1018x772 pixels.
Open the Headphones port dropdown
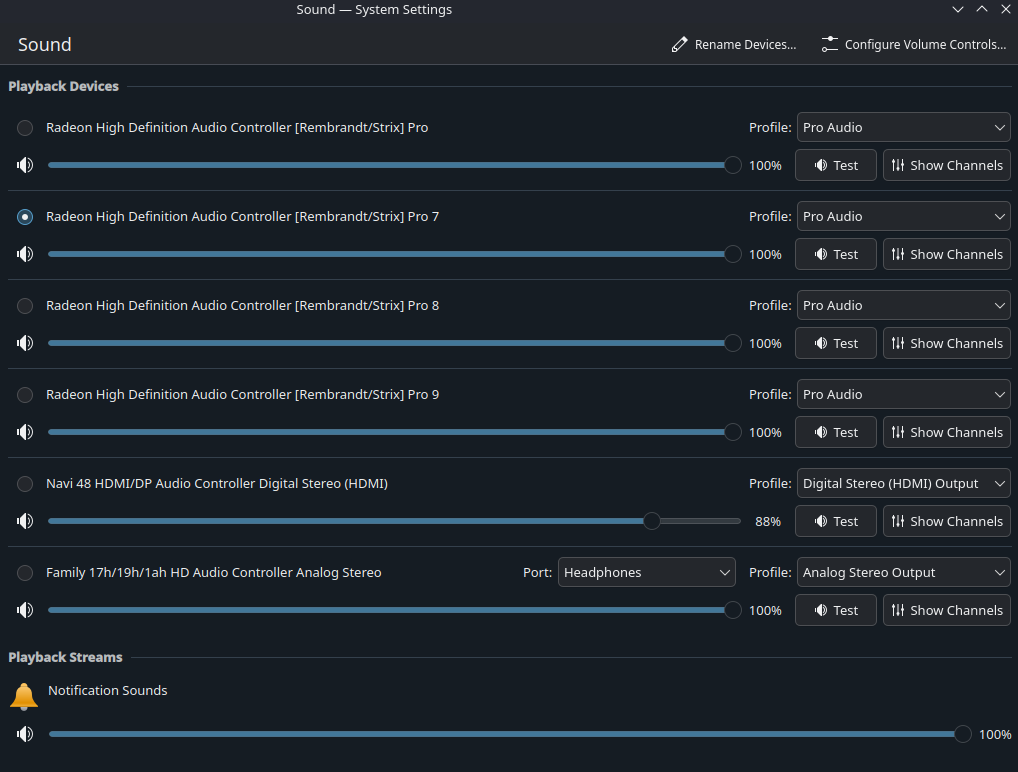647,572
